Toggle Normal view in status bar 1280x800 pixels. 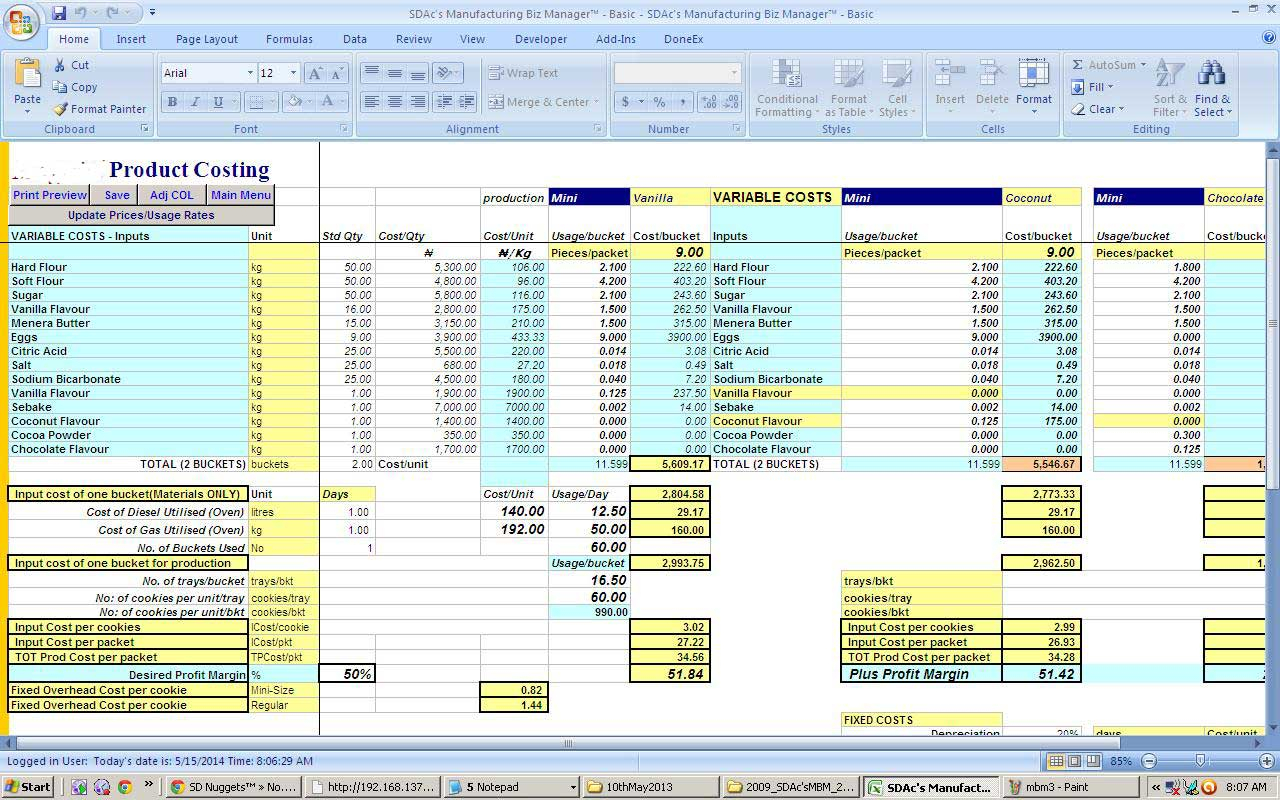[1056, 762]
